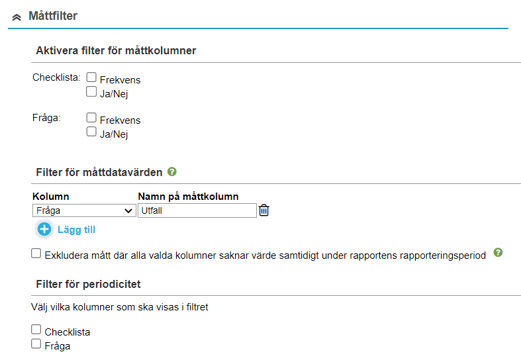Viewport: 521px width, 362px height.
Task: Click the blue plus icon to add row
Action: [44, 229]
